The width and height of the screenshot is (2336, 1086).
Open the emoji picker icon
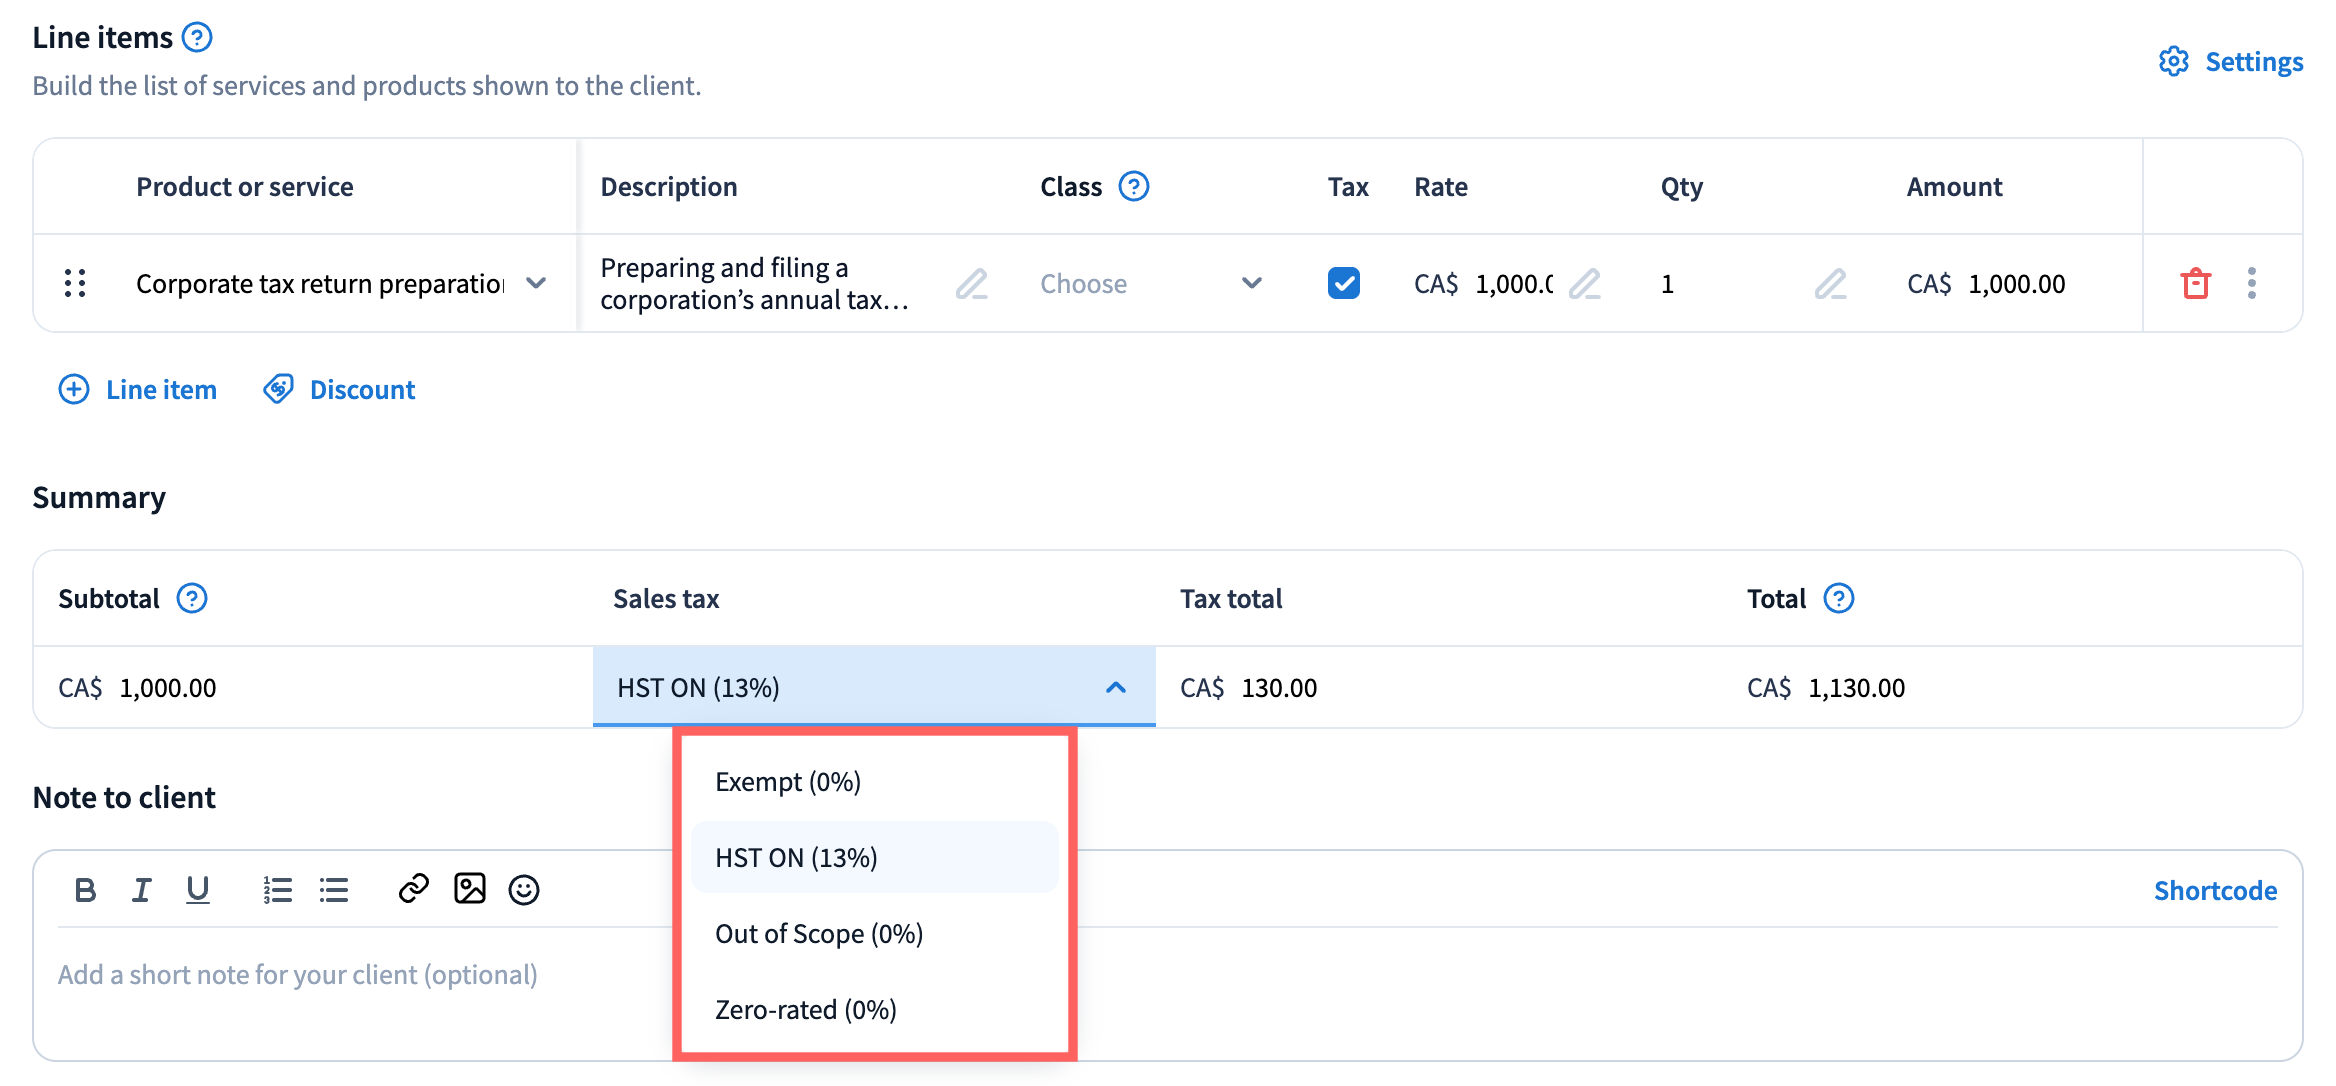click(x=524, y=889)
